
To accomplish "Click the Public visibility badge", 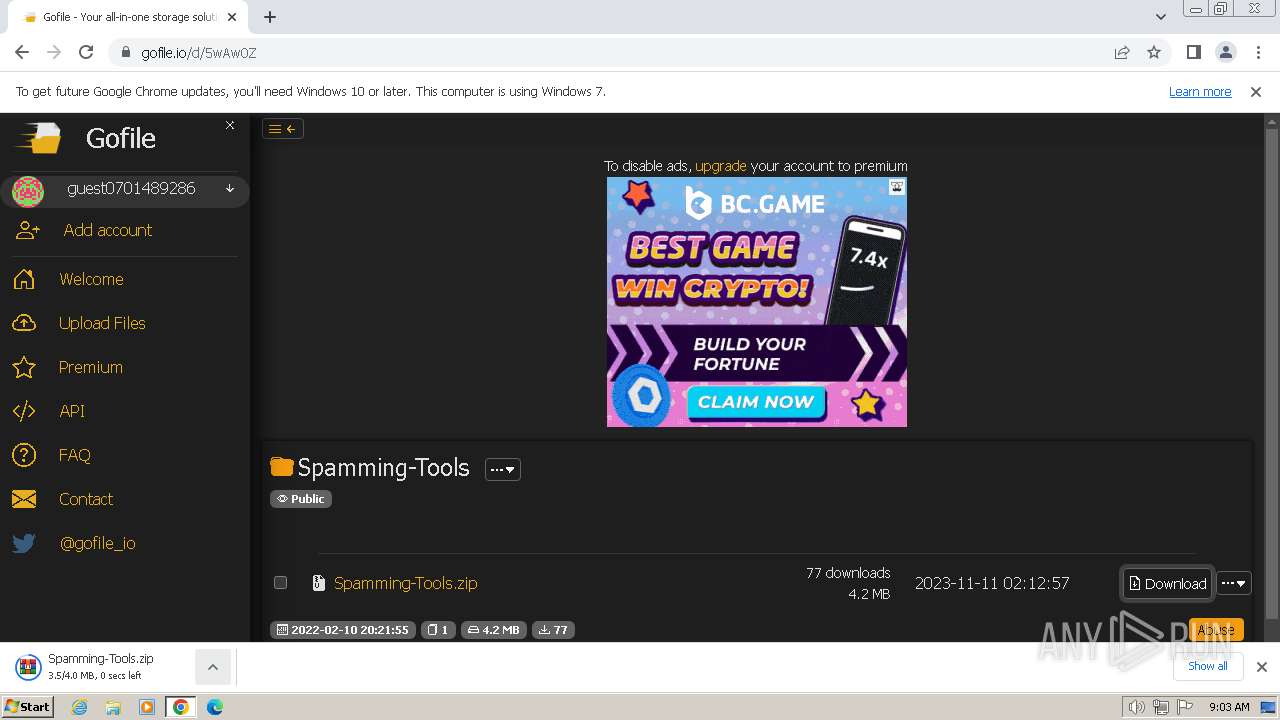I will (x=301, y=499).
